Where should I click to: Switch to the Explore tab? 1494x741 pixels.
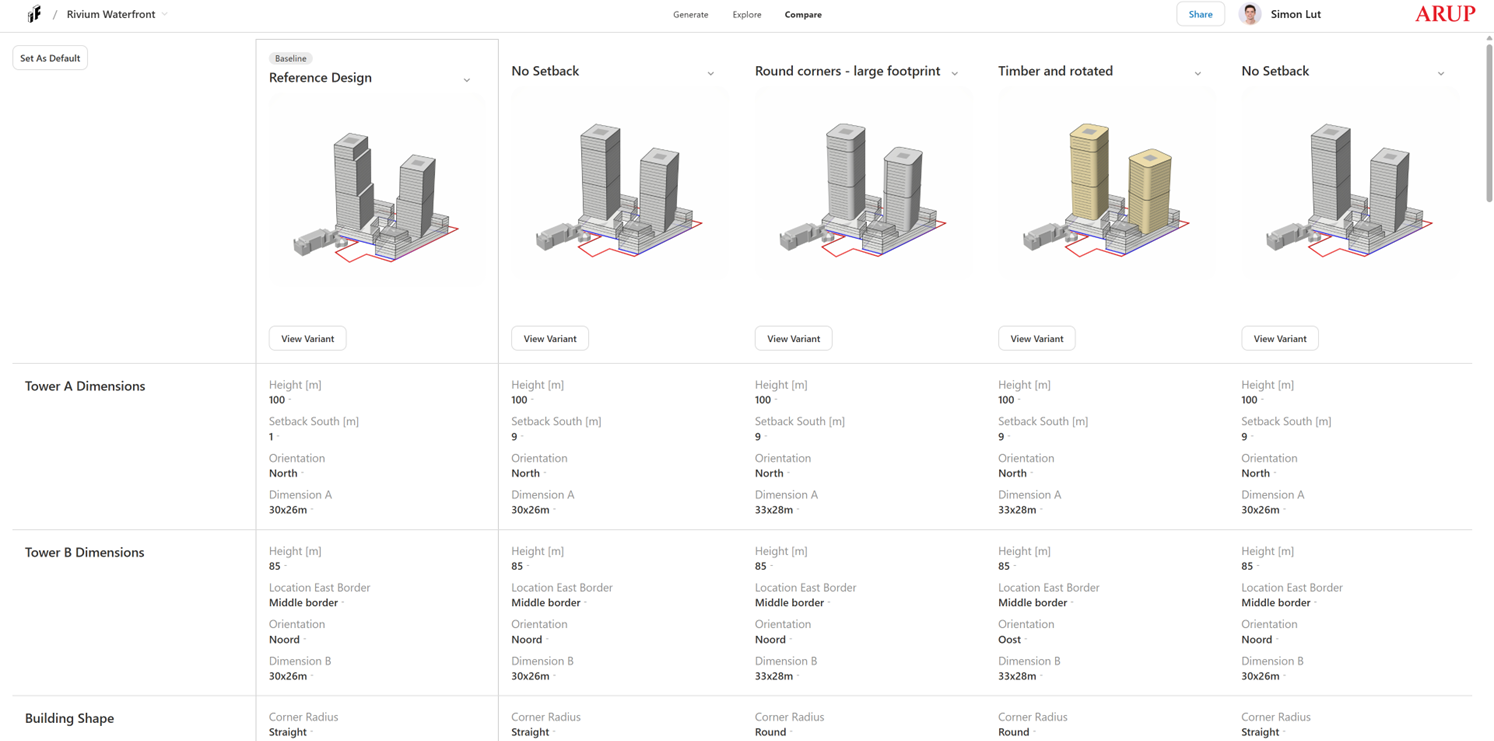pos(746,15)
